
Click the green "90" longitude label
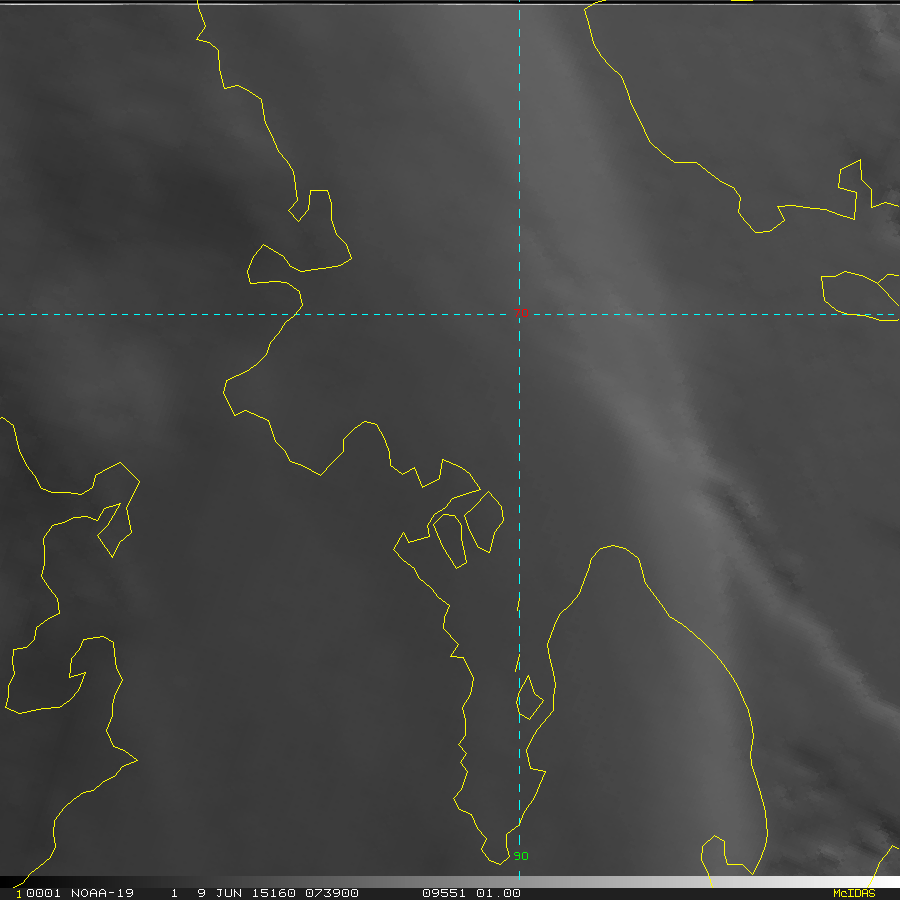coord(521,856)
